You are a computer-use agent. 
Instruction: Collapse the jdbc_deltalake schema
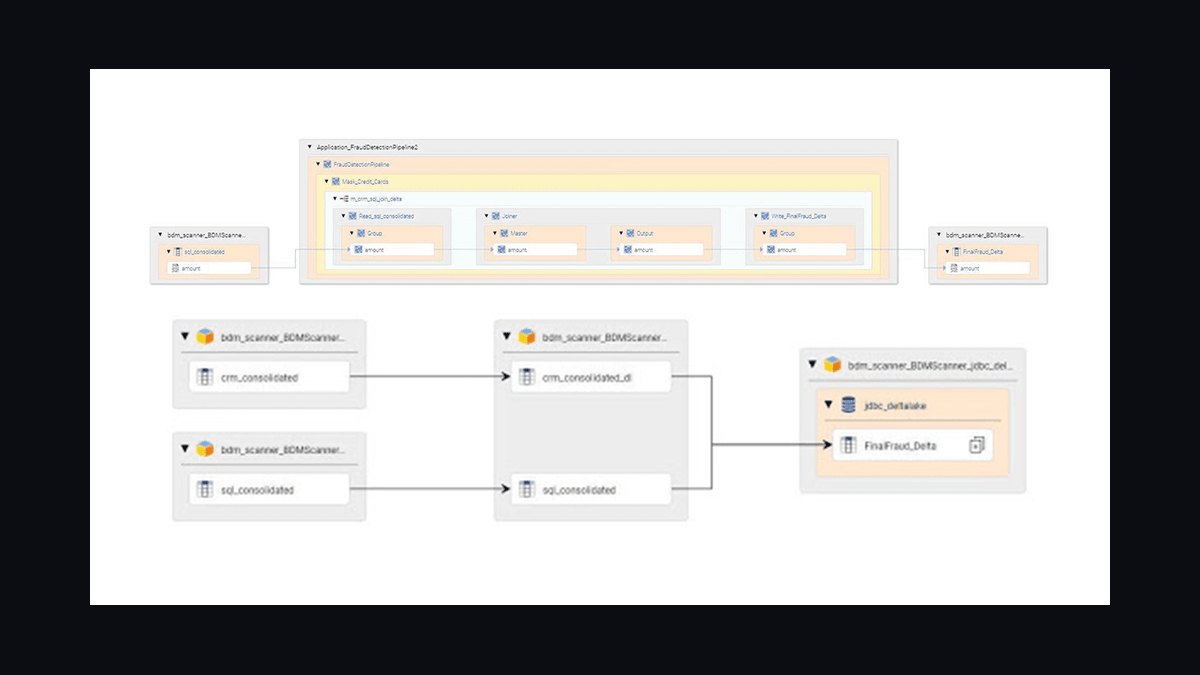[829, 404]
